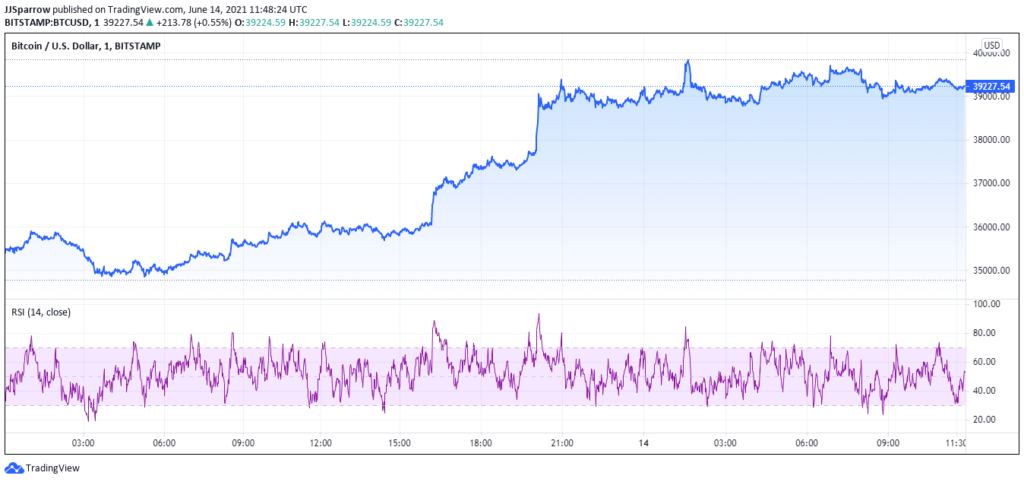Click the 37000.00 price scale label
1024x482 pixels.
tap(992, 183)
